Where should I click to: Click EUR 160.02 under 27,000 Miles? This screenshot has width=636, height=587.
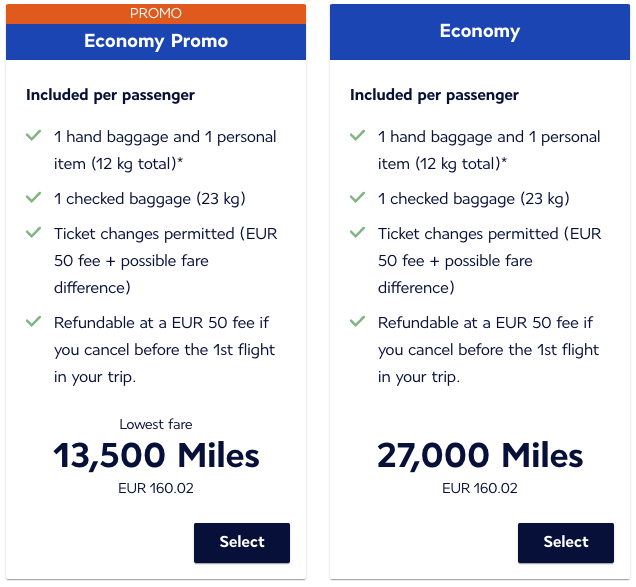(x=480, y=489)
